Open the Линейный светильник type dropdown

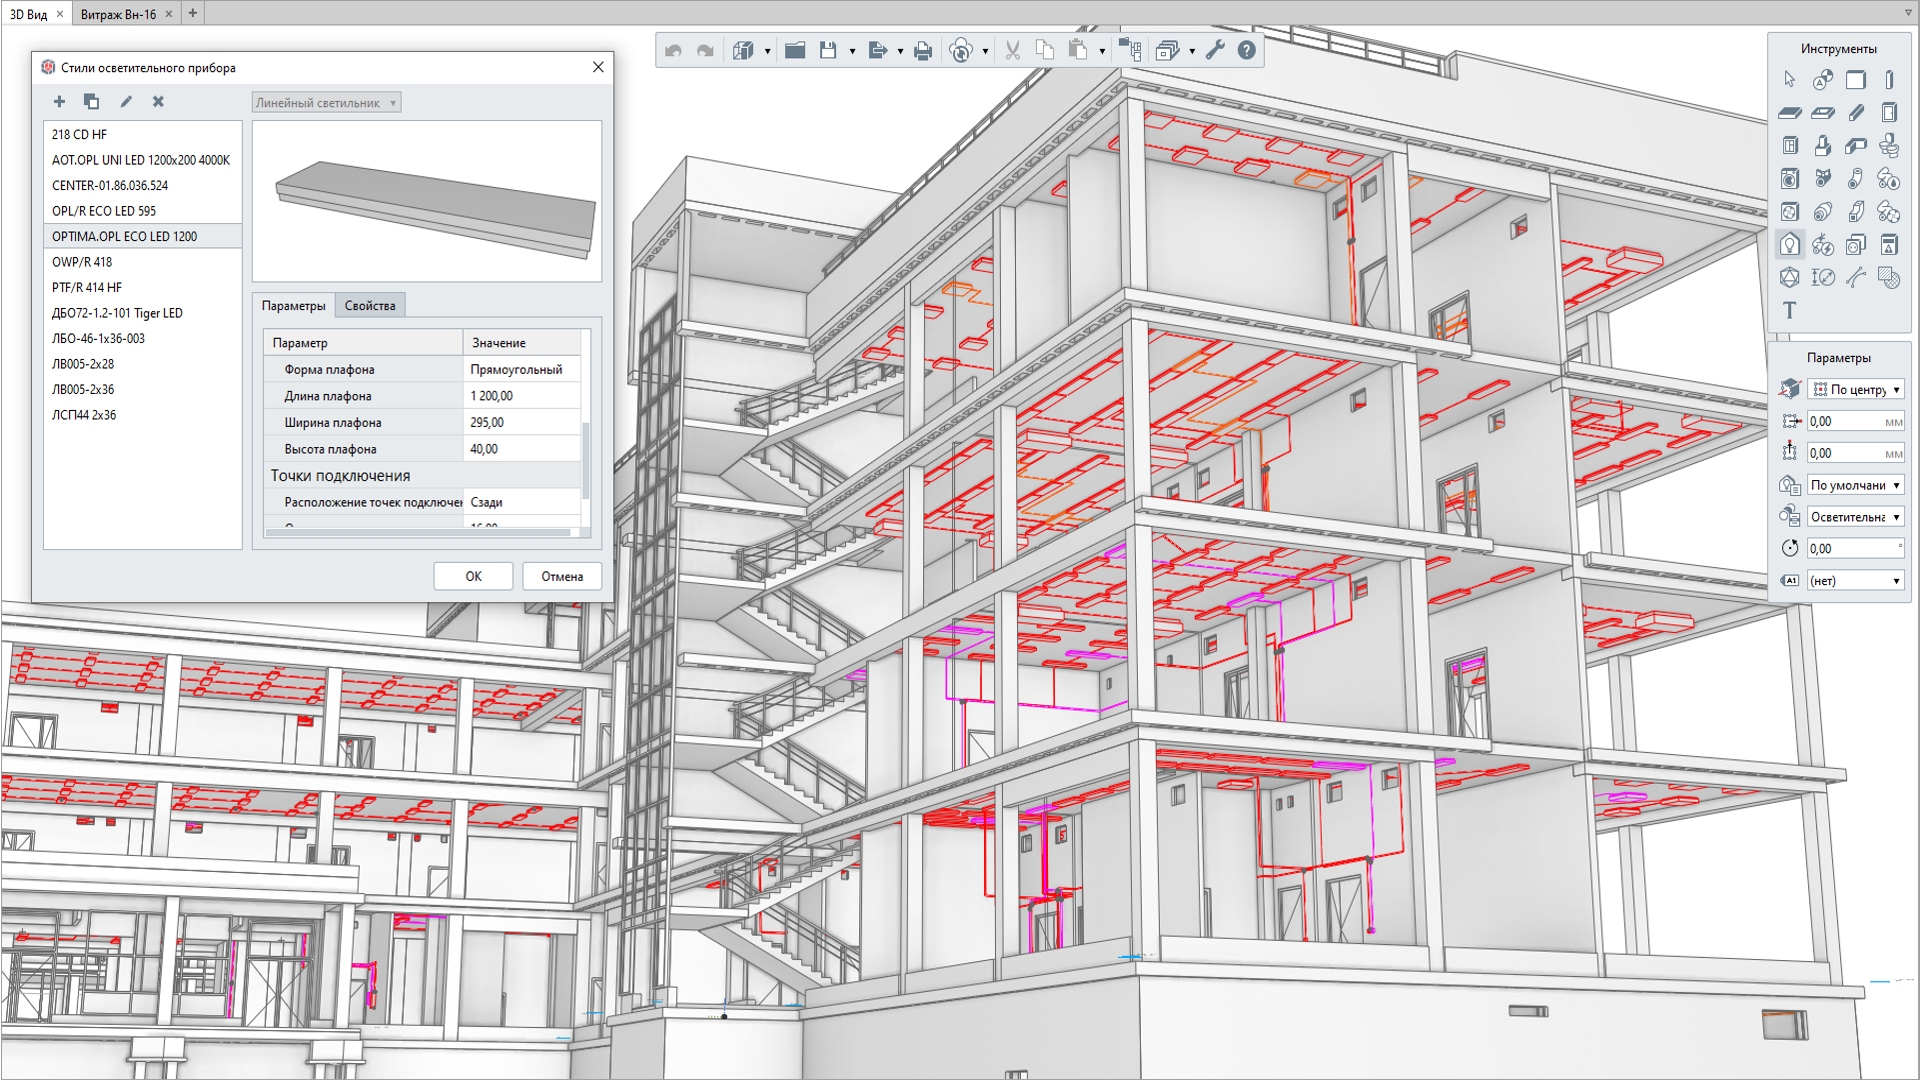point(326,103)
